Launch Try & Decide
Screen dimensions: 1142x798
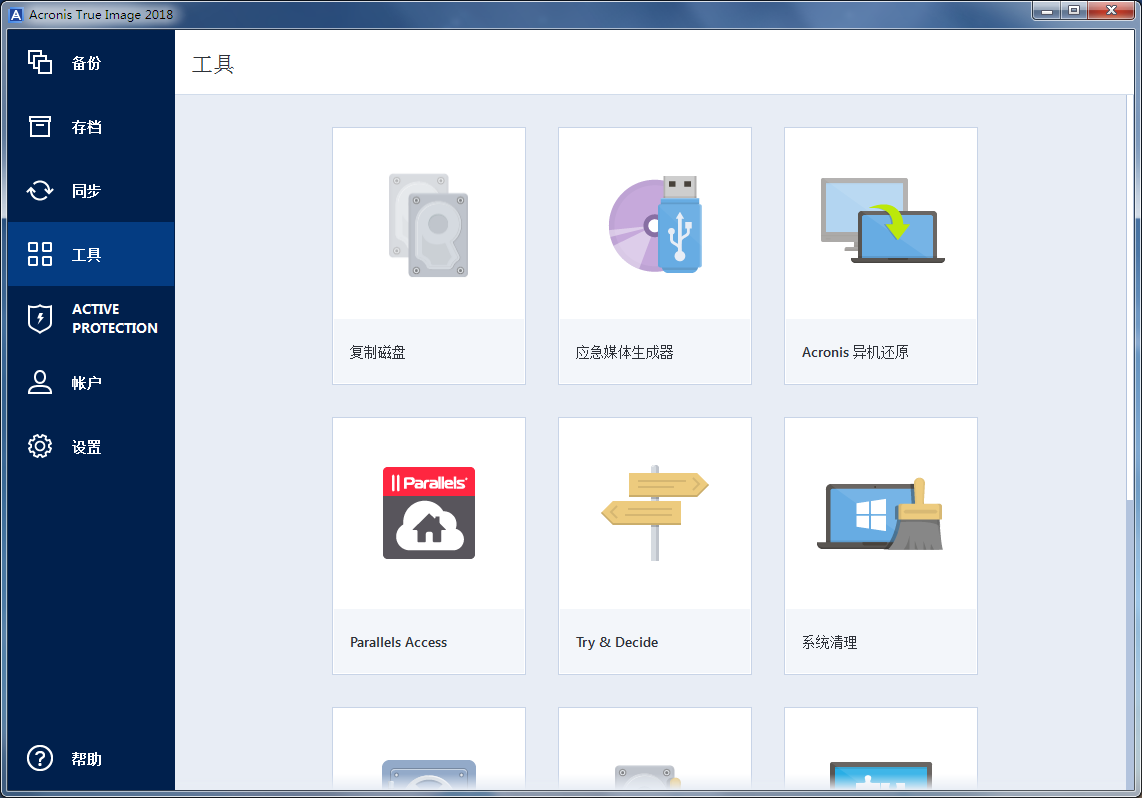pos(654,545)
